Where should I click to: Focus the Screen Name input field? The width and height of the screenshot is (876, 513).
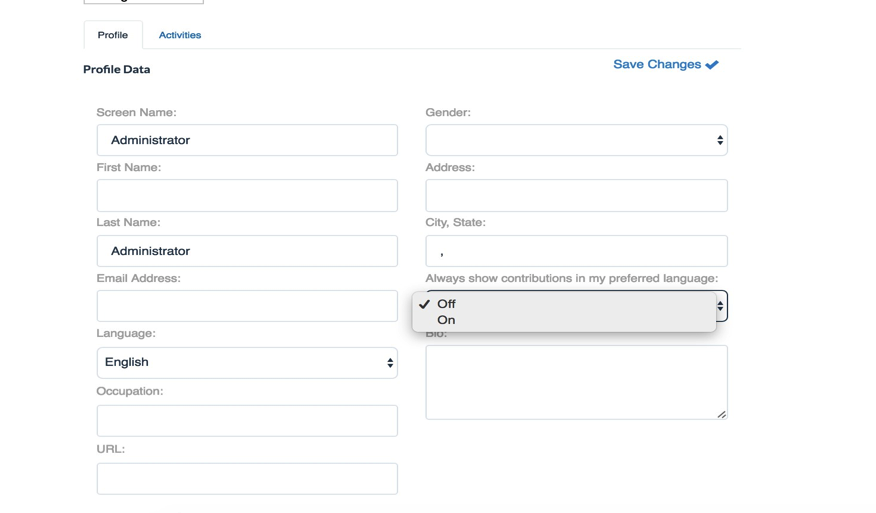[x=247, y=140]
